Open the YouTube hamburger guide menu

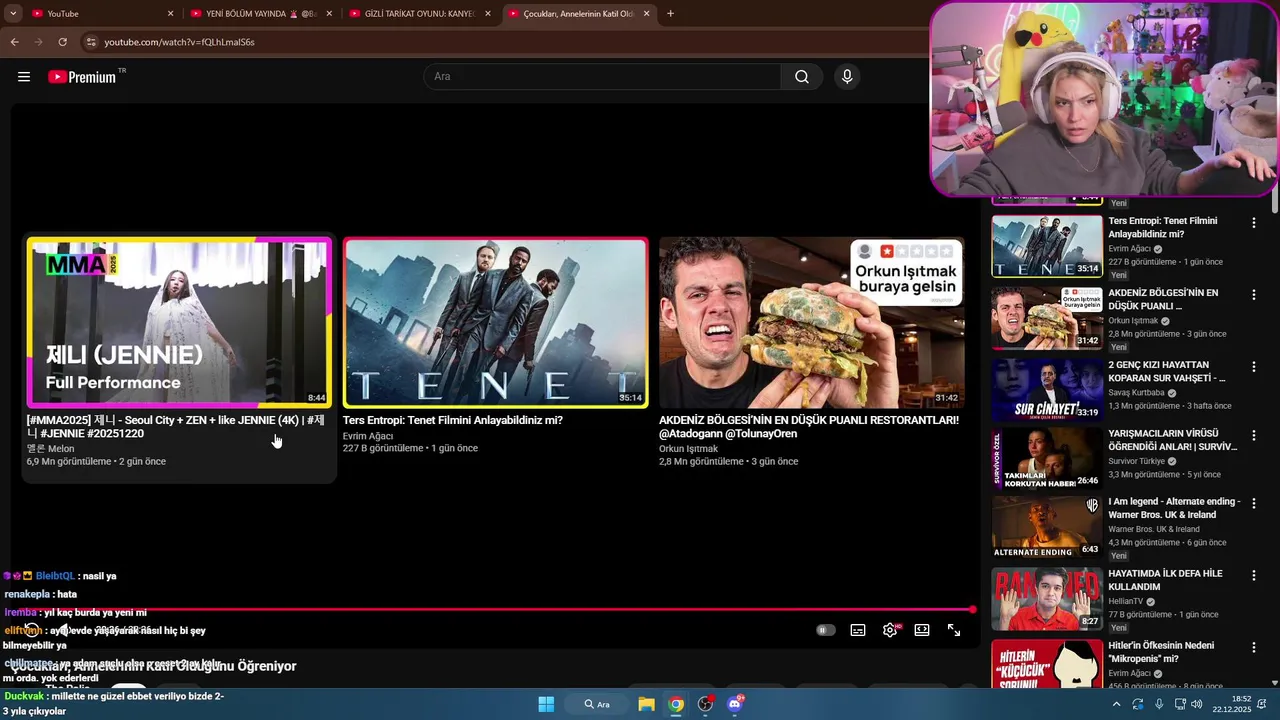(x=24, y=77)
